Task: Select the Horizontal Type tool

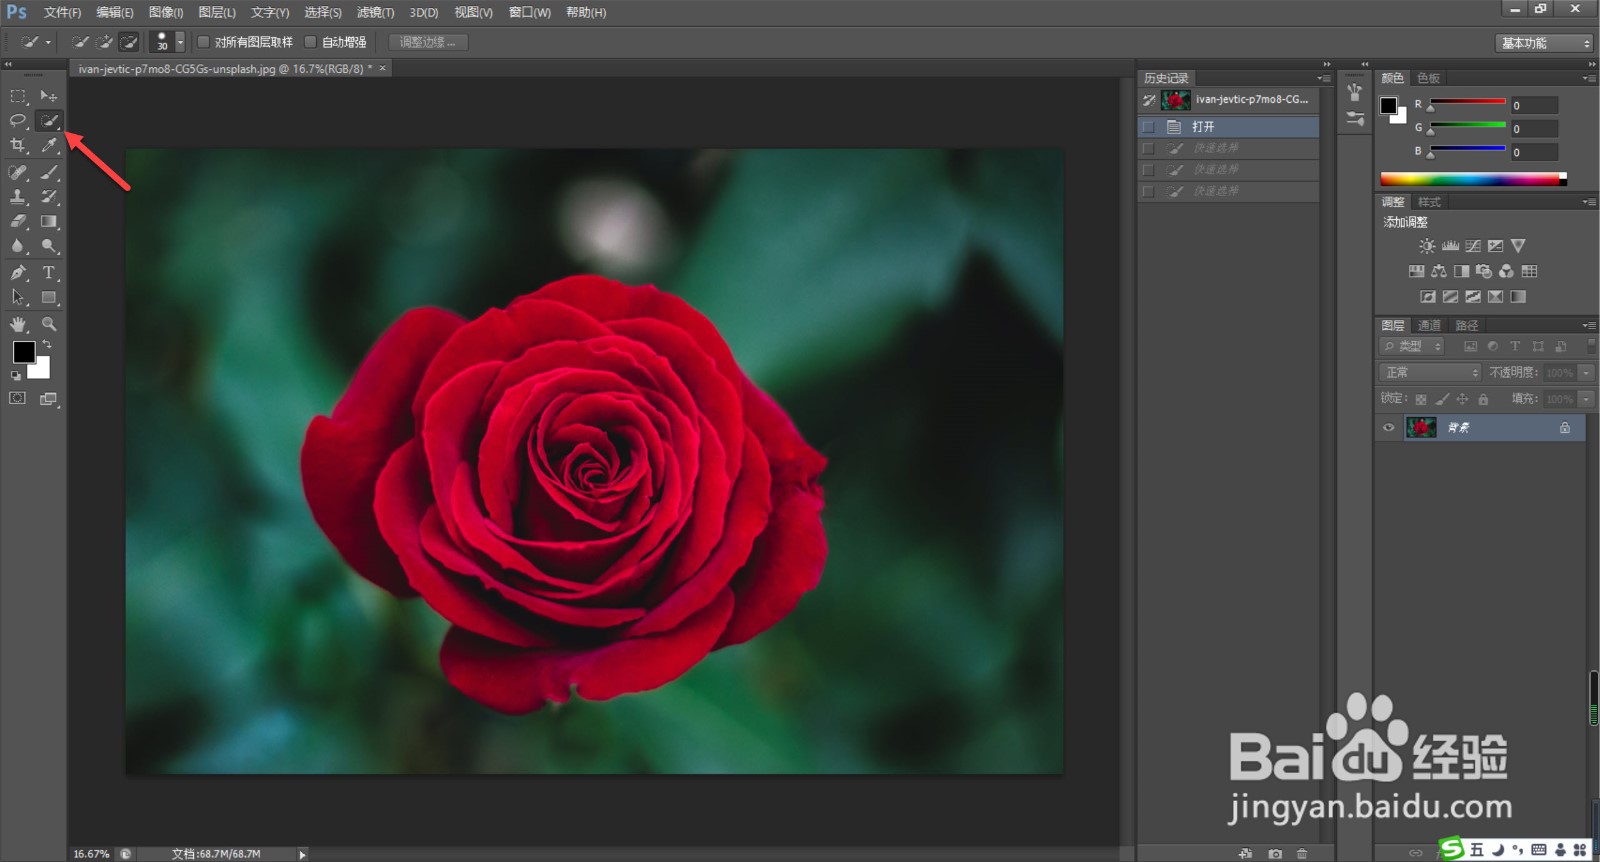Action: [x=48, y=272]
